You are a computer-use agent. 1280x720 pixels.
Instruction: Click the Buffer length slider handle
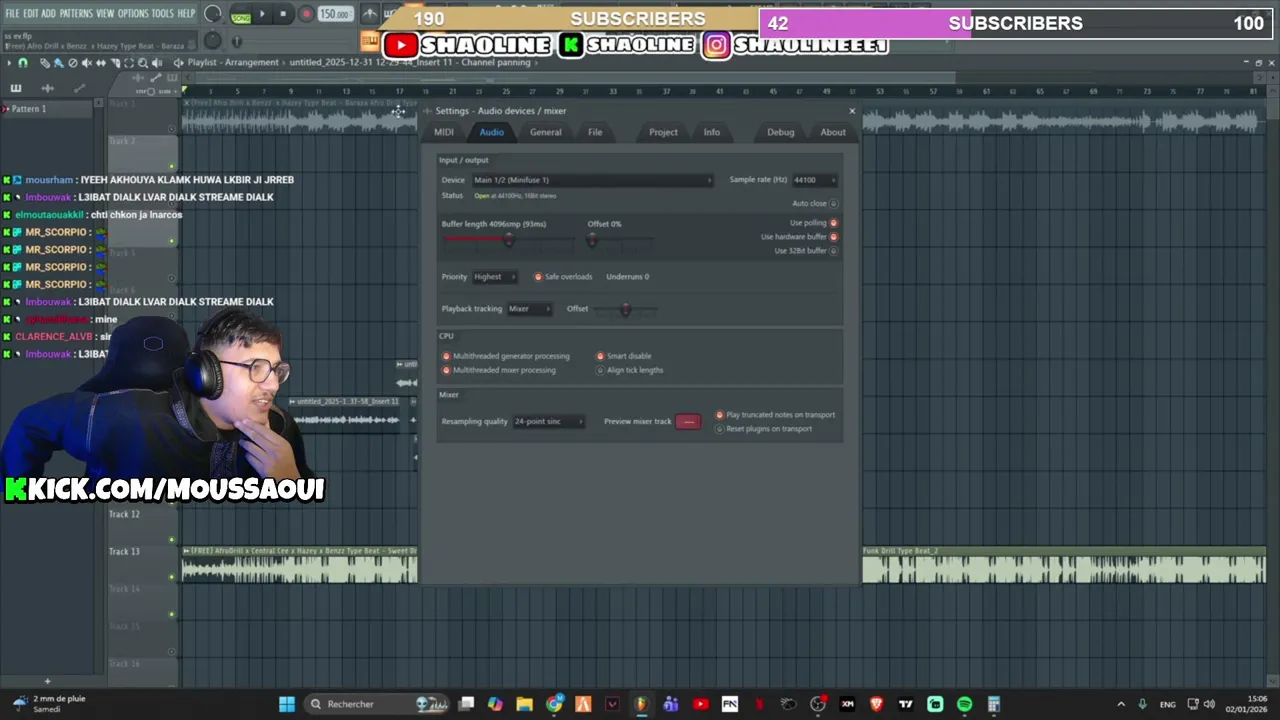point(508,240)
